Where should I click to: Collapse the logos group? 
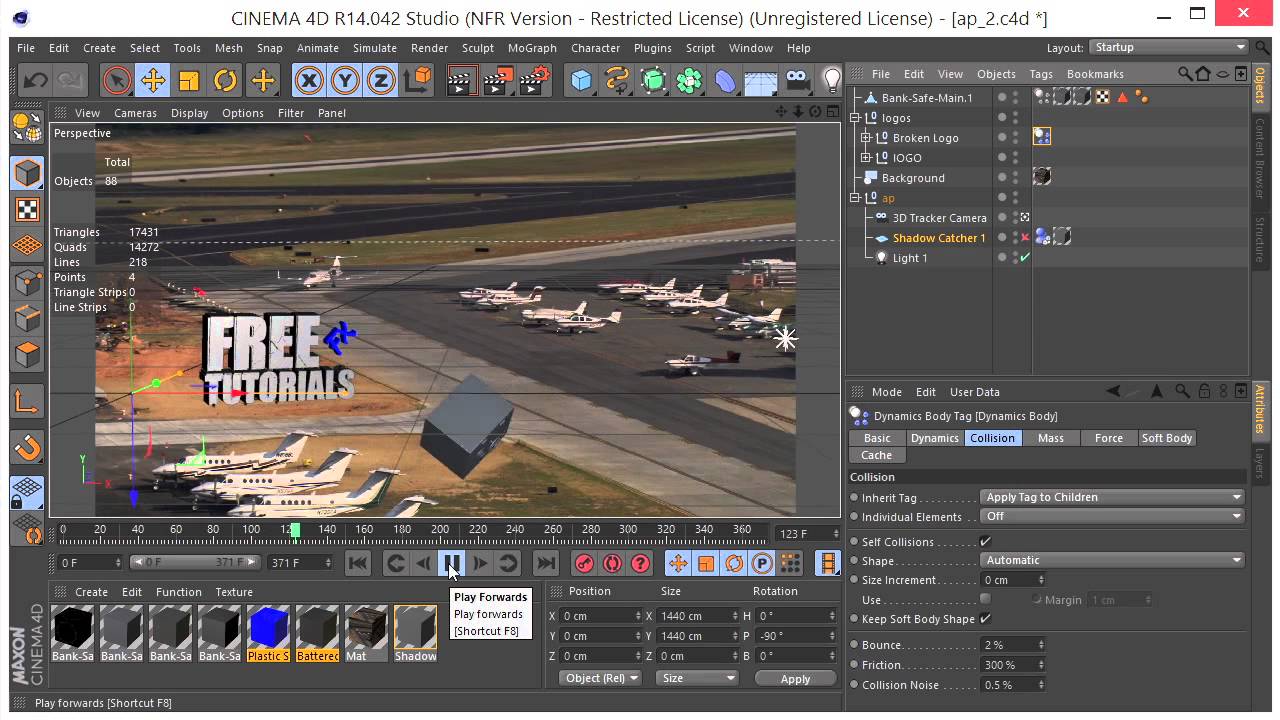click(856, 118)
